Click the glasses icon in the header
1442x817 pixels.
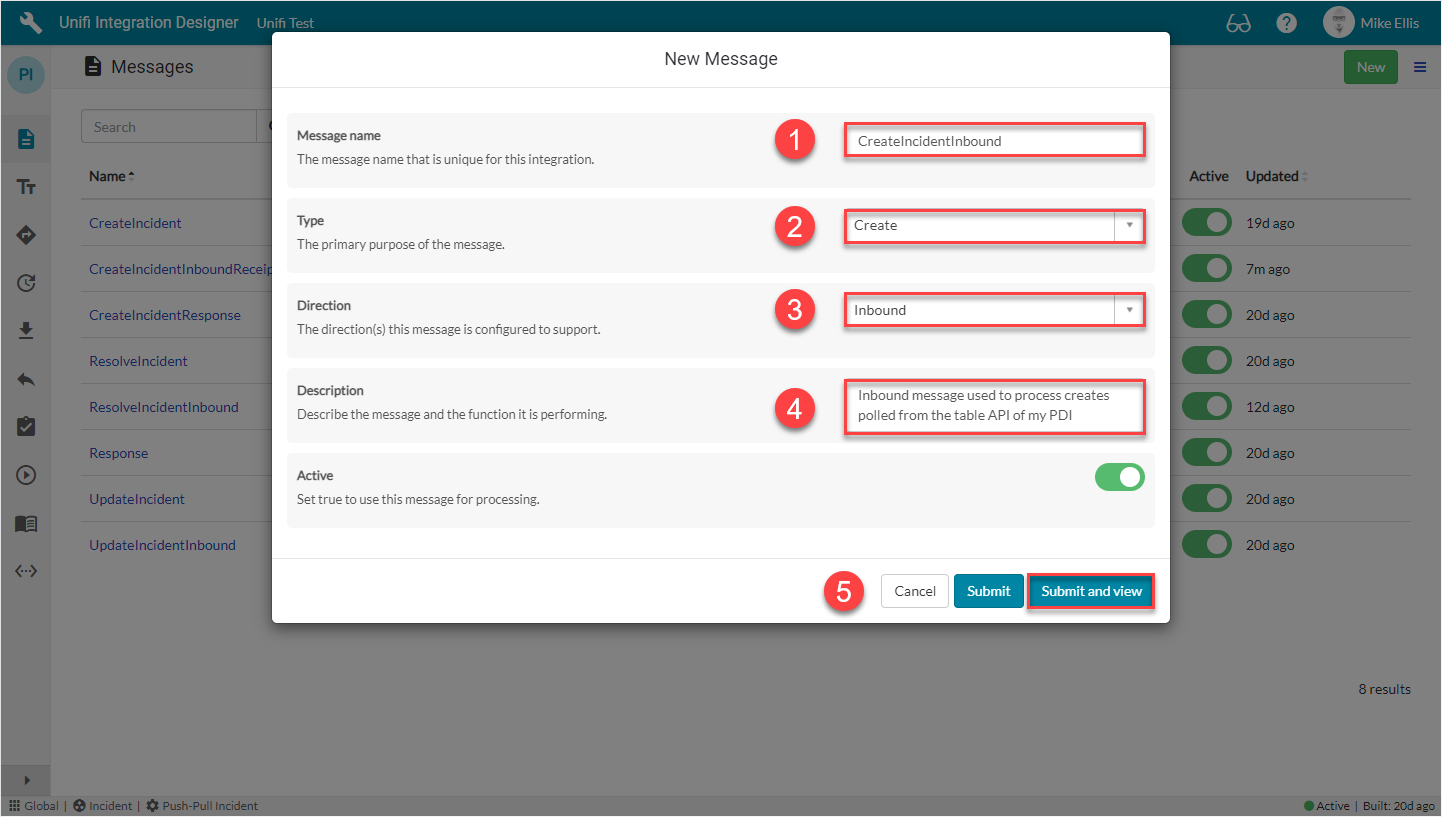(1238, 23)
